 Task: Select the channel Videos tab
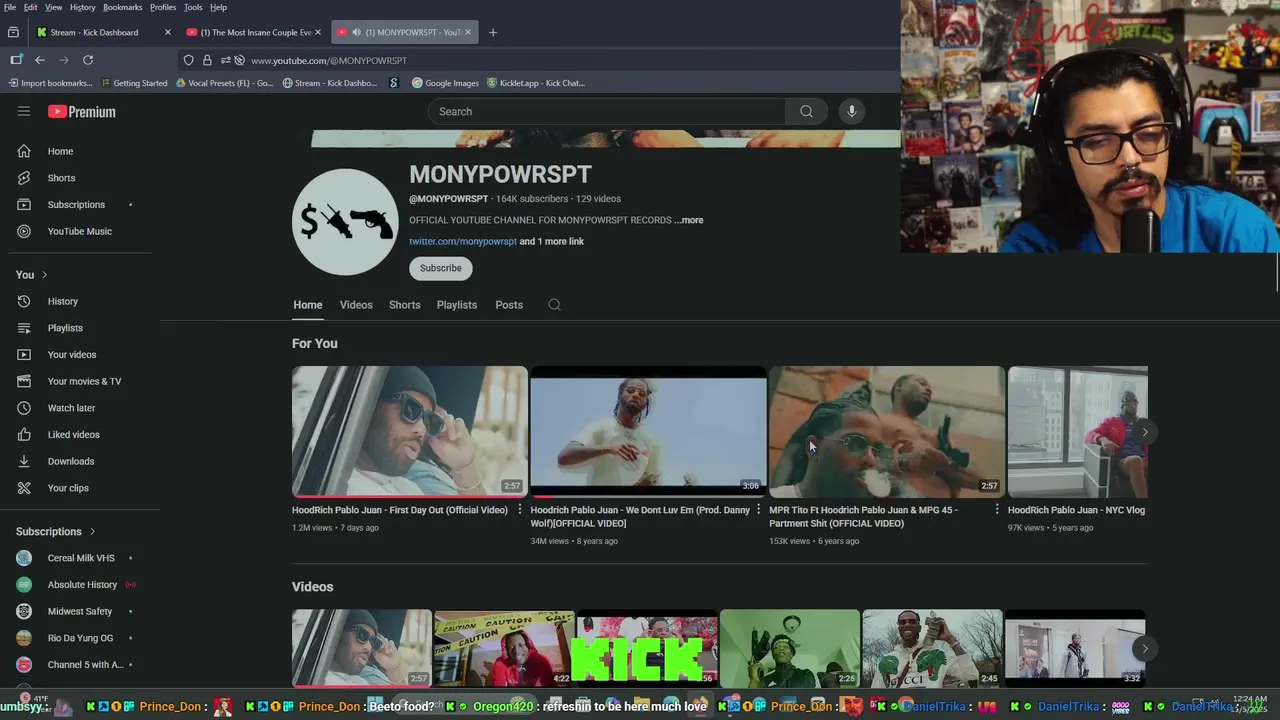point(356,305)
